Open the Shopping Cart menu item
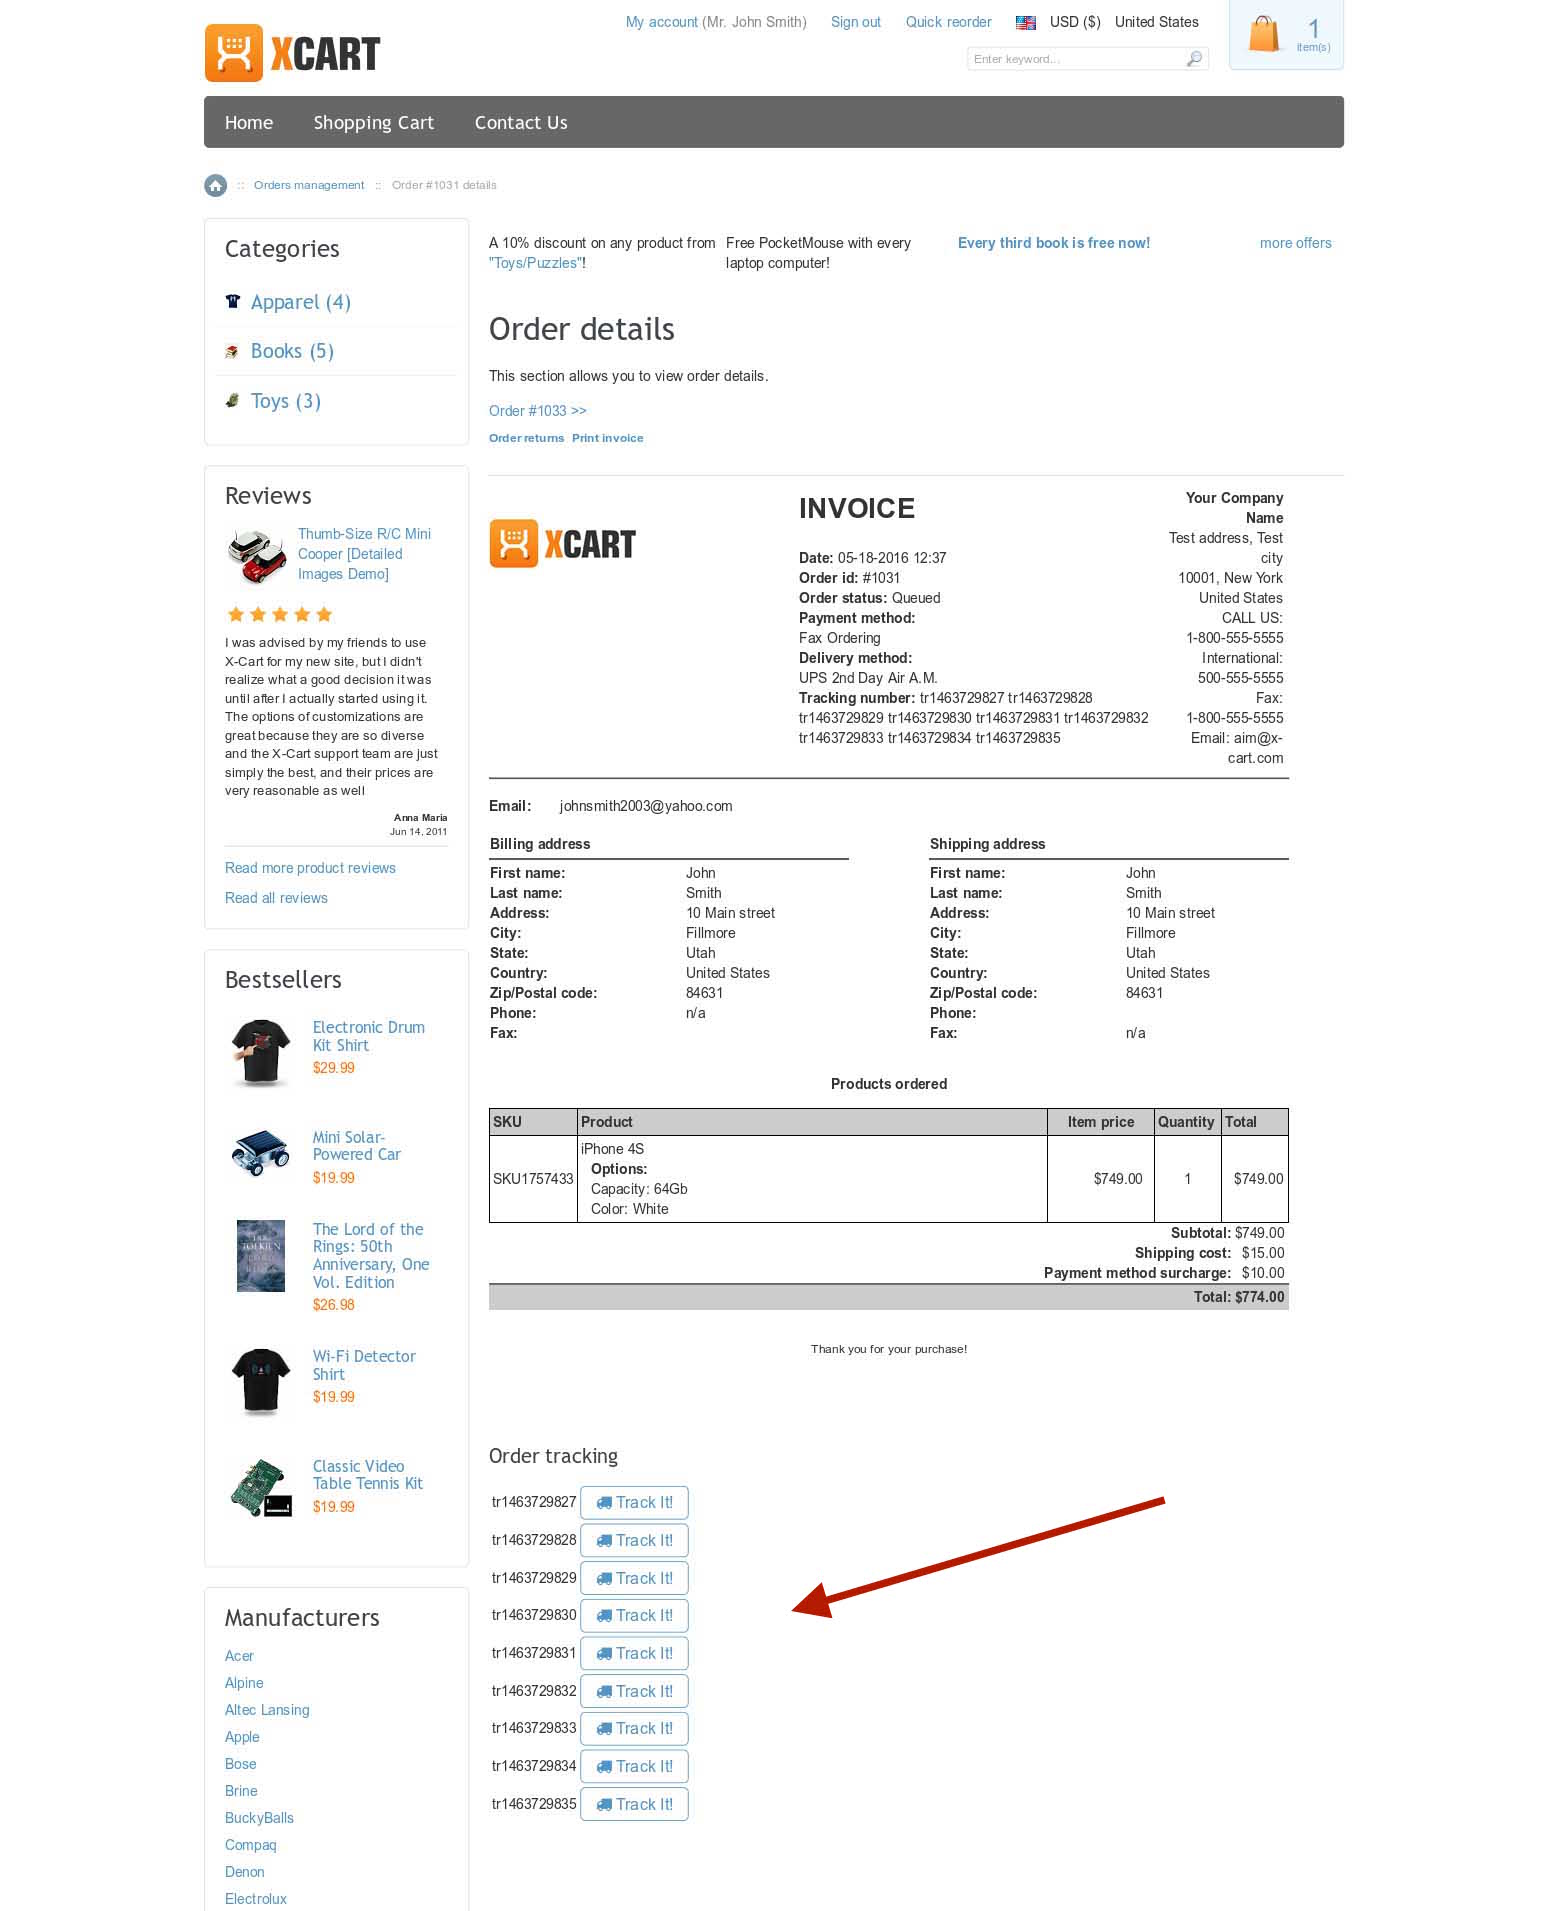1548x1911 pixels. [373, 122]
